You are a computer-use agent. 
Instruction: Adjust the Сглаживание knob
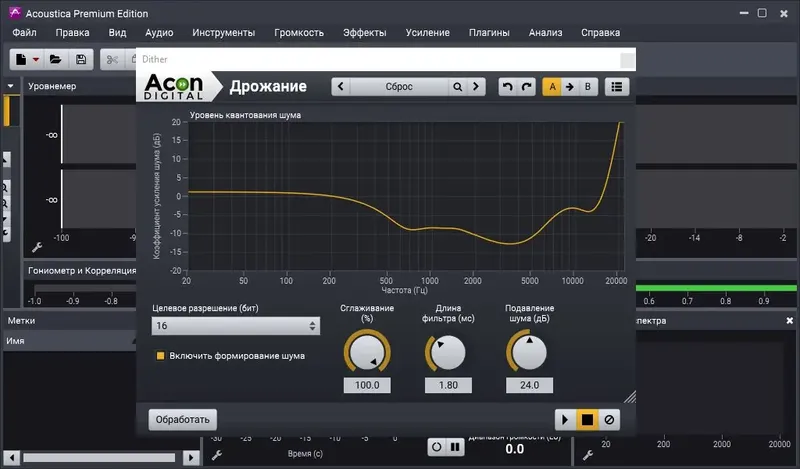point(367,352)
